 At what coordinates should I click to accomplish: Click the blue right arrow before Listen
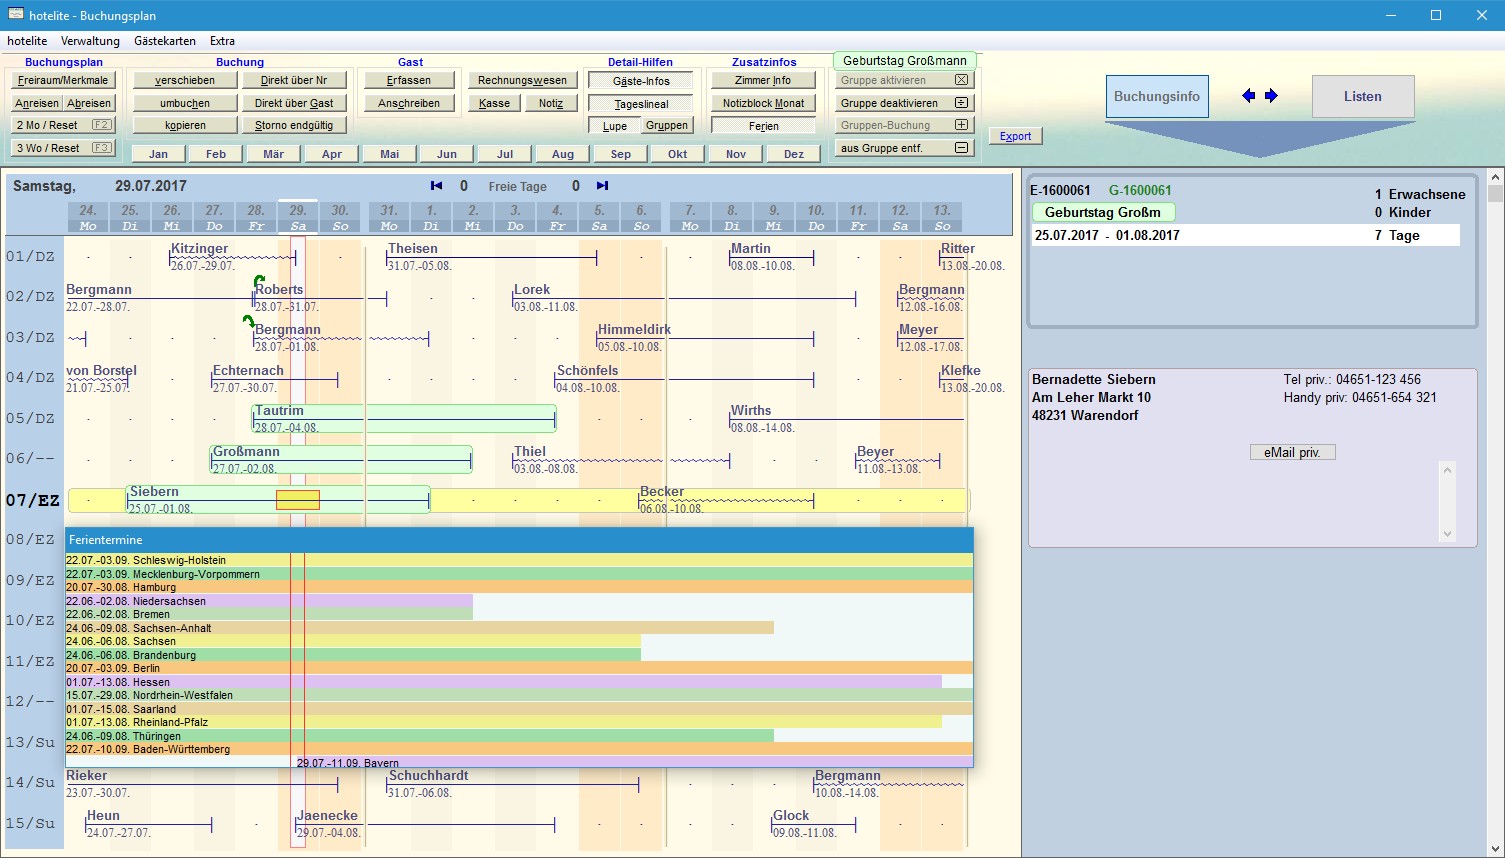point(1271,96)
